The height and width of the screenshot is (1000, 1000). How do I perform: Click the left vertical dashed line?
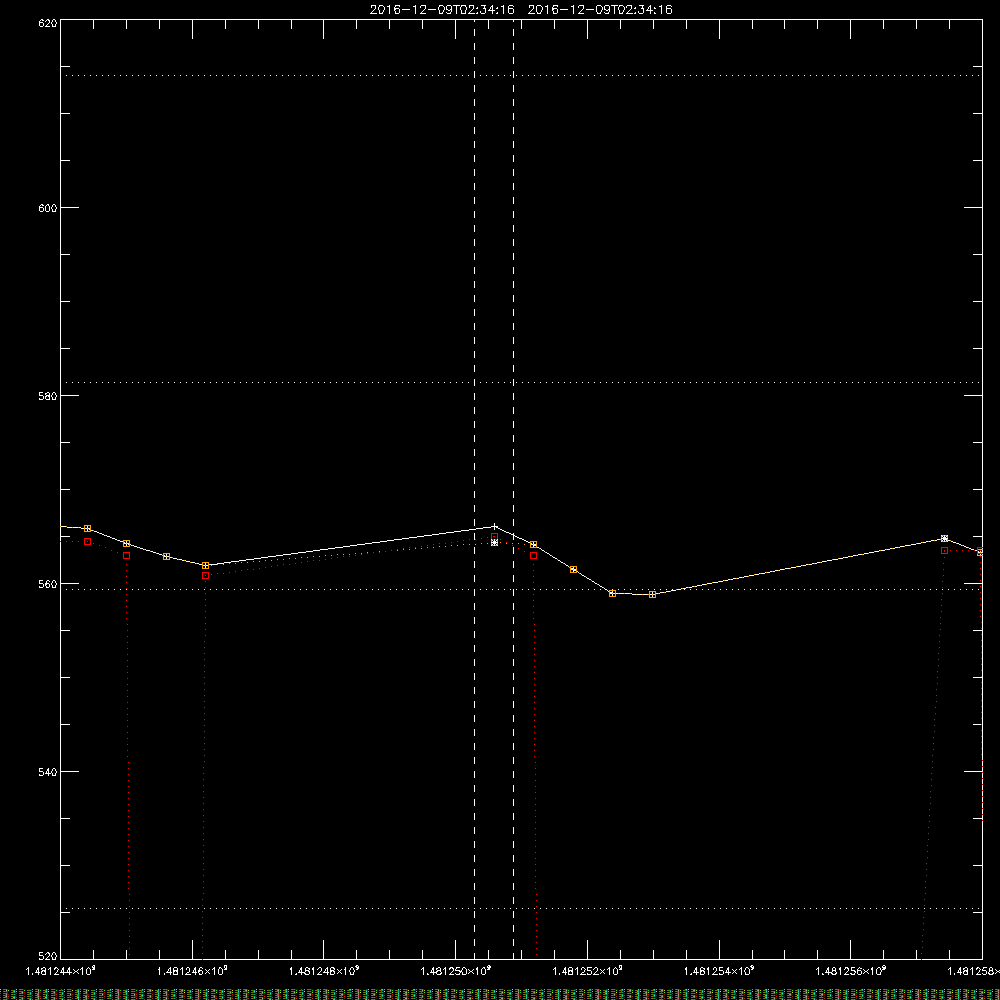pyautogui.click(x=474, y=489)
